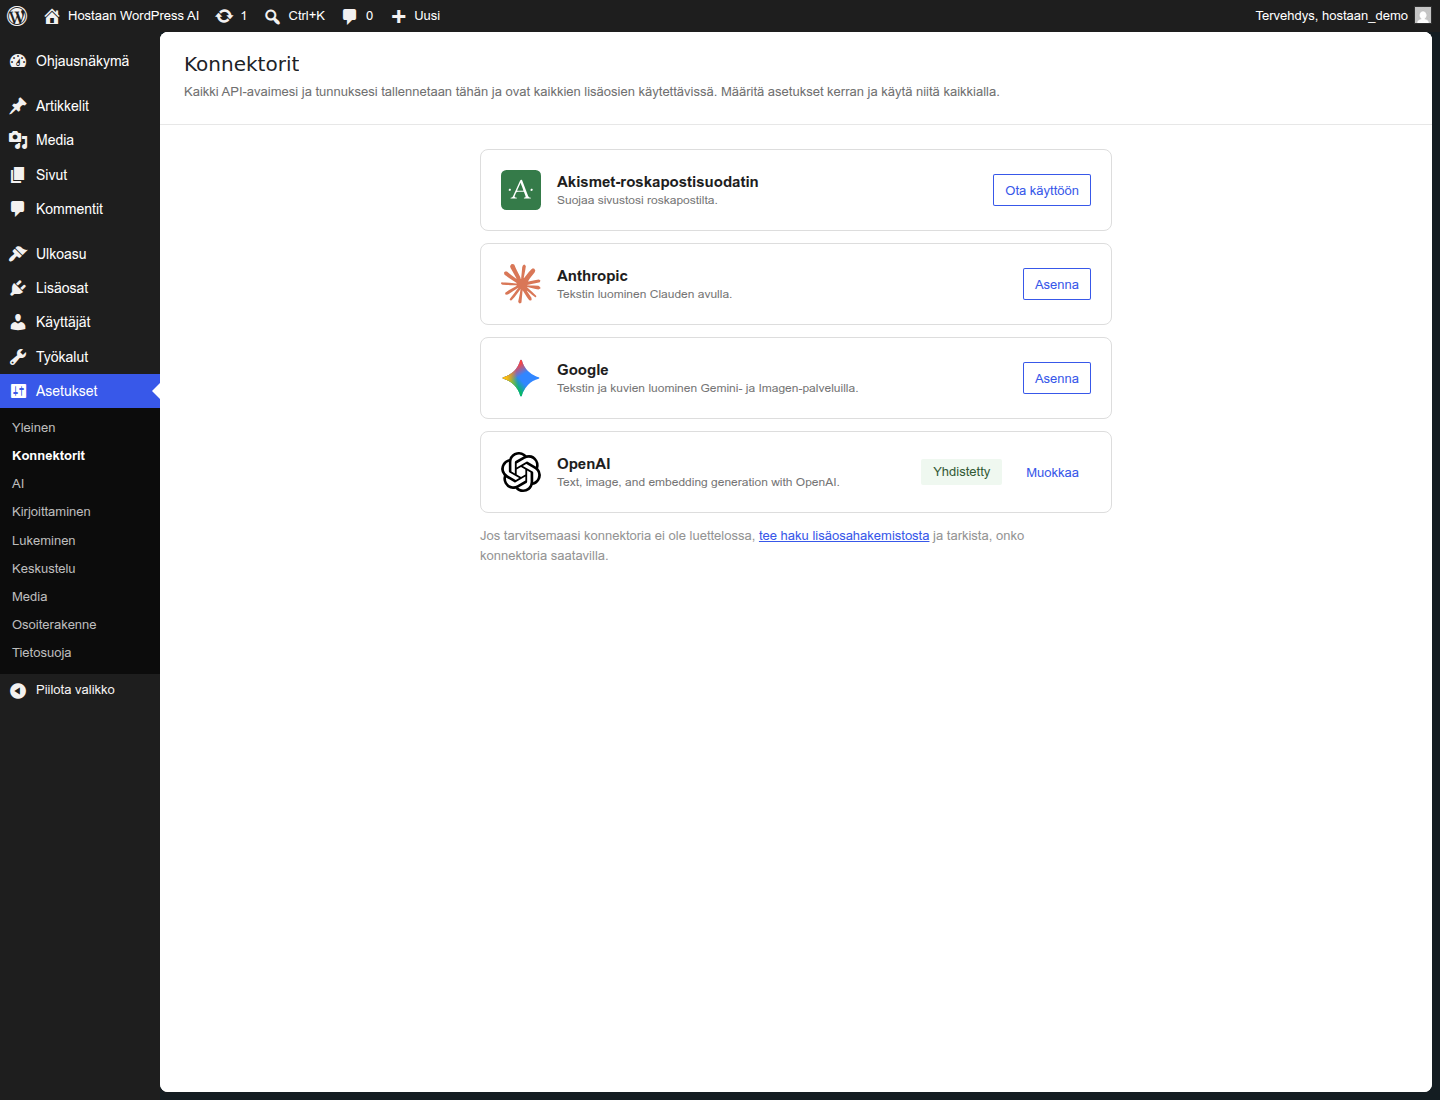This screenshot has width=1440, height=1100.
Task: Click the Hostaan WordPress AI site name
Action: [133, 16]
